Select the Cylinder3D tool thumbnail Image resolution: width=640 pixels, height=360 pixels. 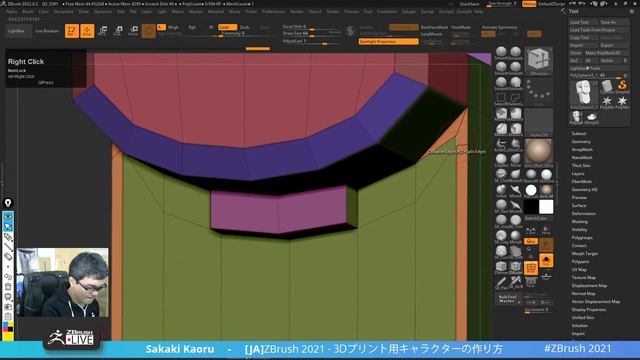click(x=607, y=86)
